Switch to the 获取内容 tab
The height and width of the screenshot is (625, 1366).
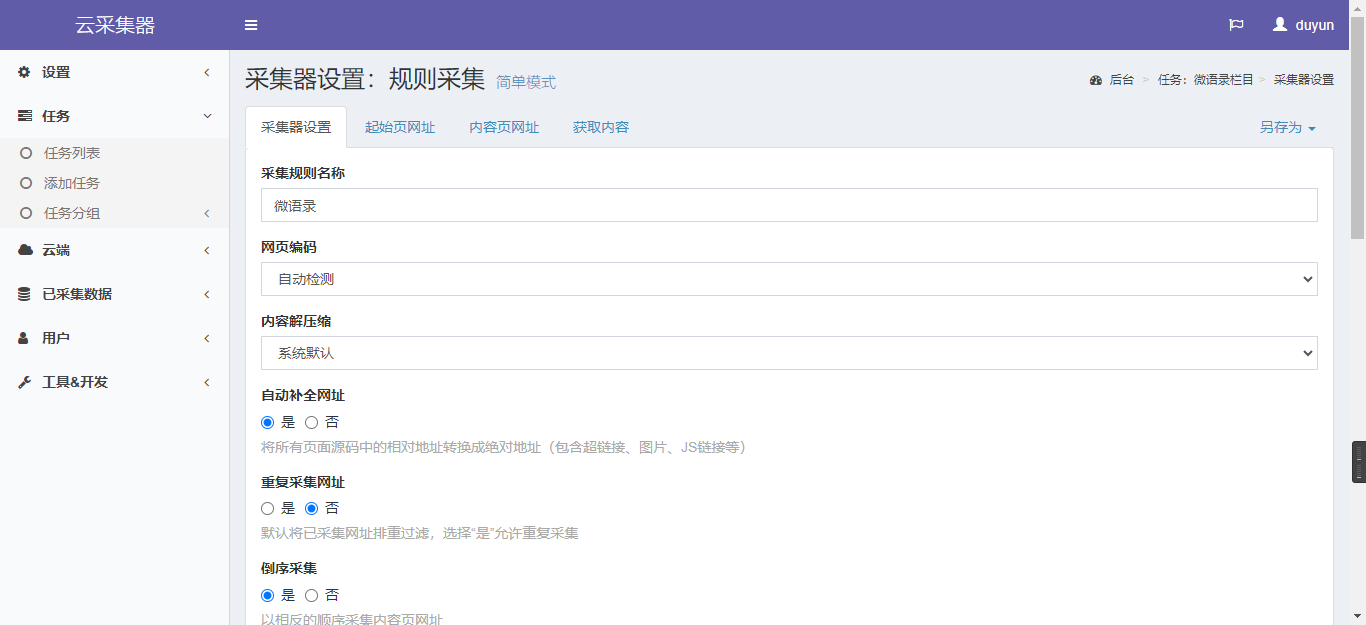point(600,127)
